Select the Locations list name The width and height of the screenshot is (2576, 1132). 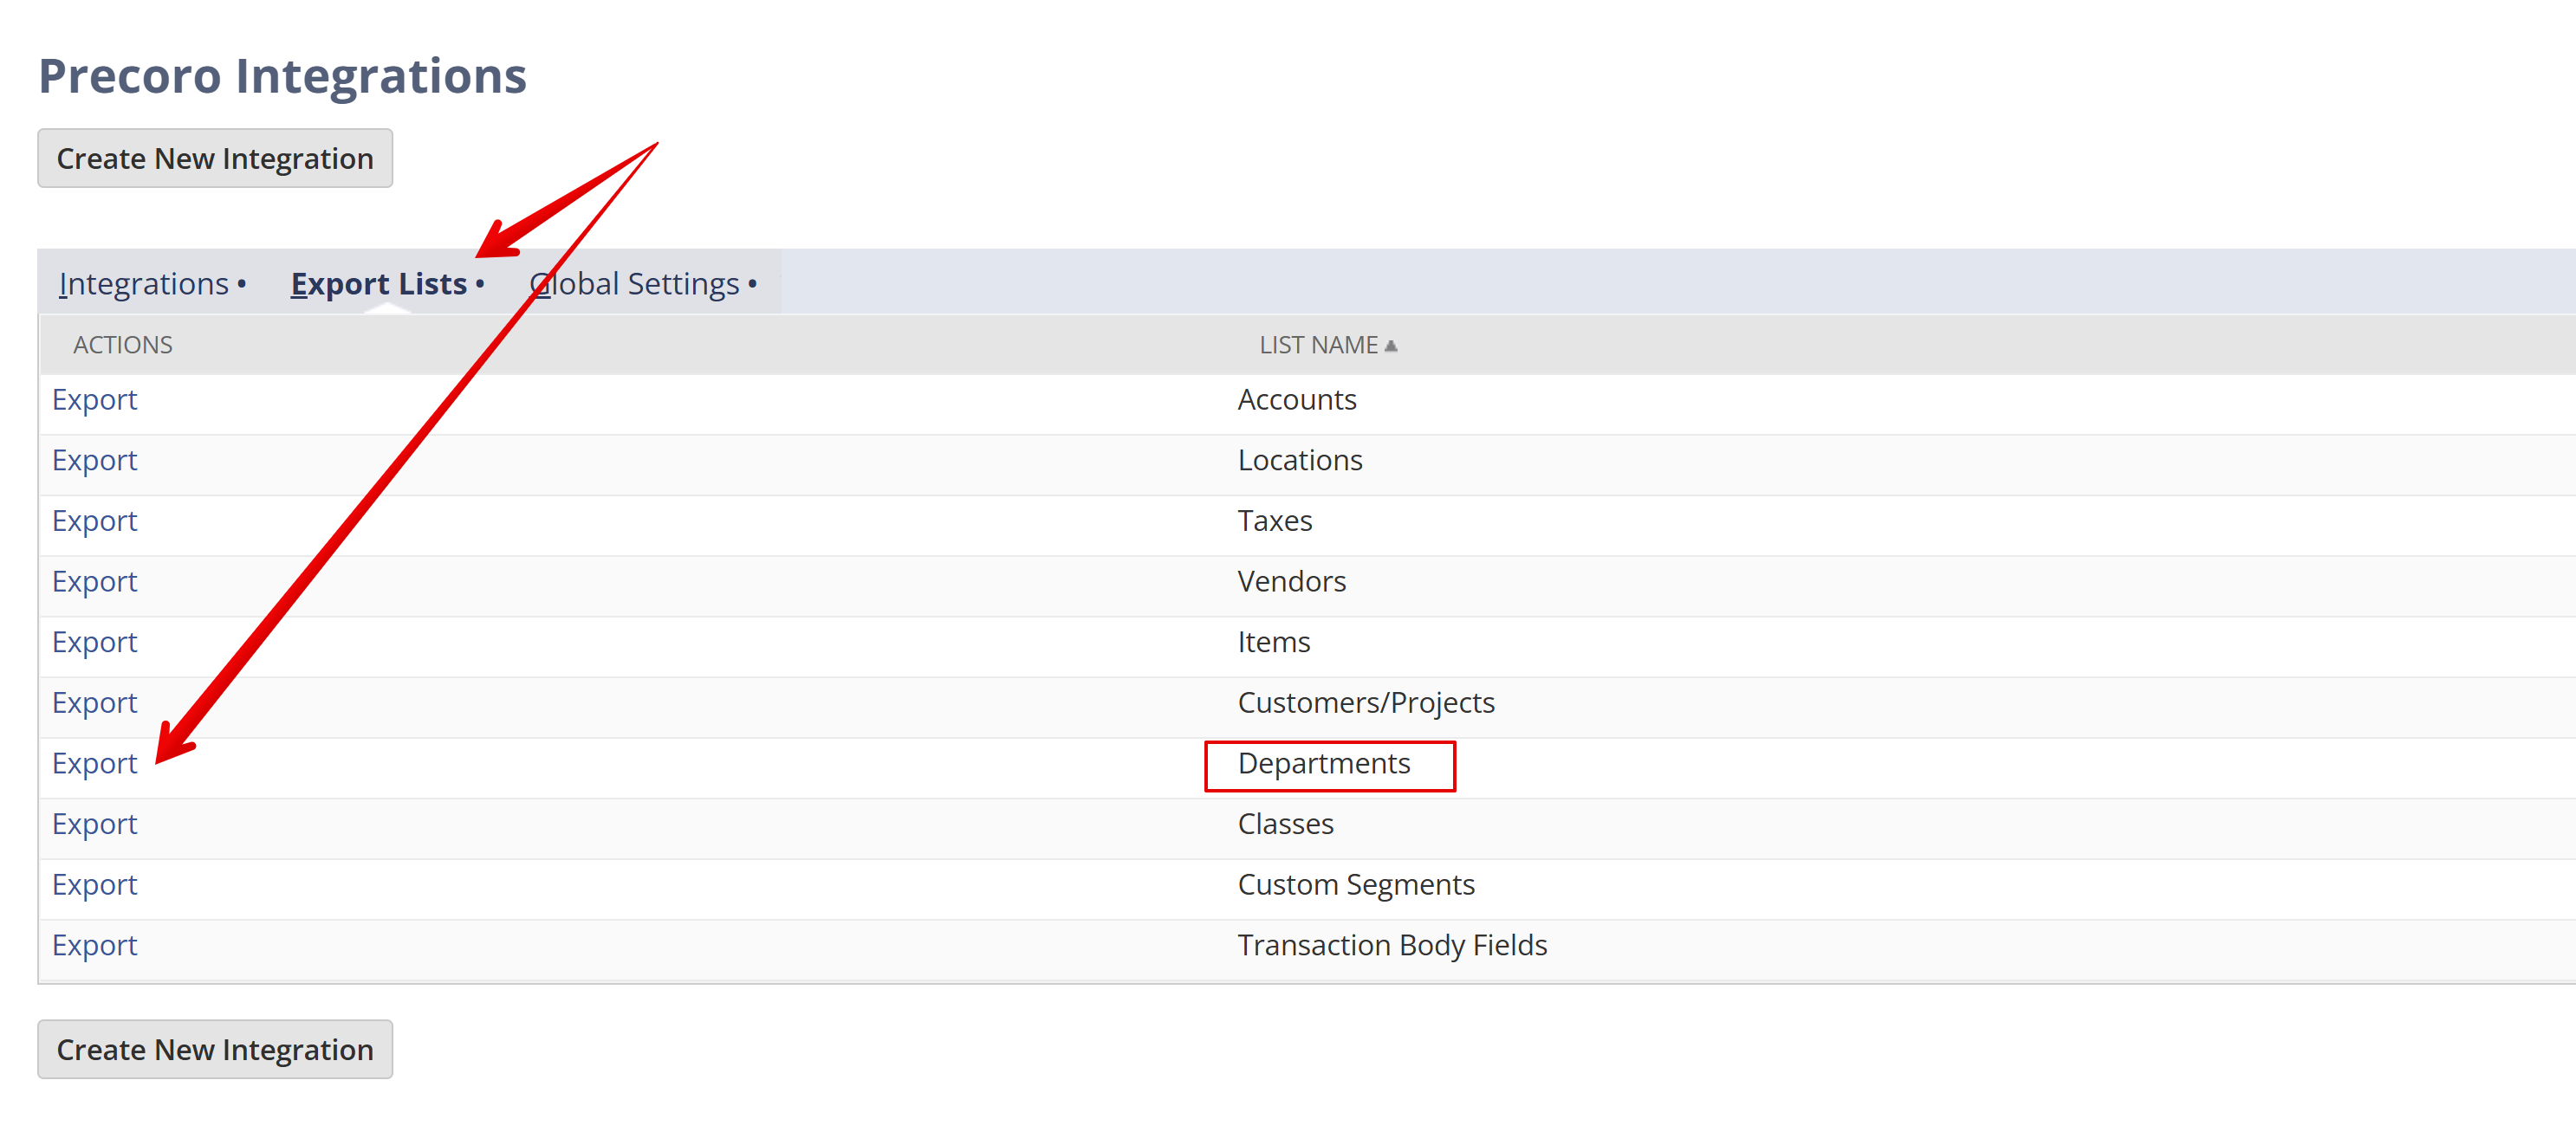1300,461
